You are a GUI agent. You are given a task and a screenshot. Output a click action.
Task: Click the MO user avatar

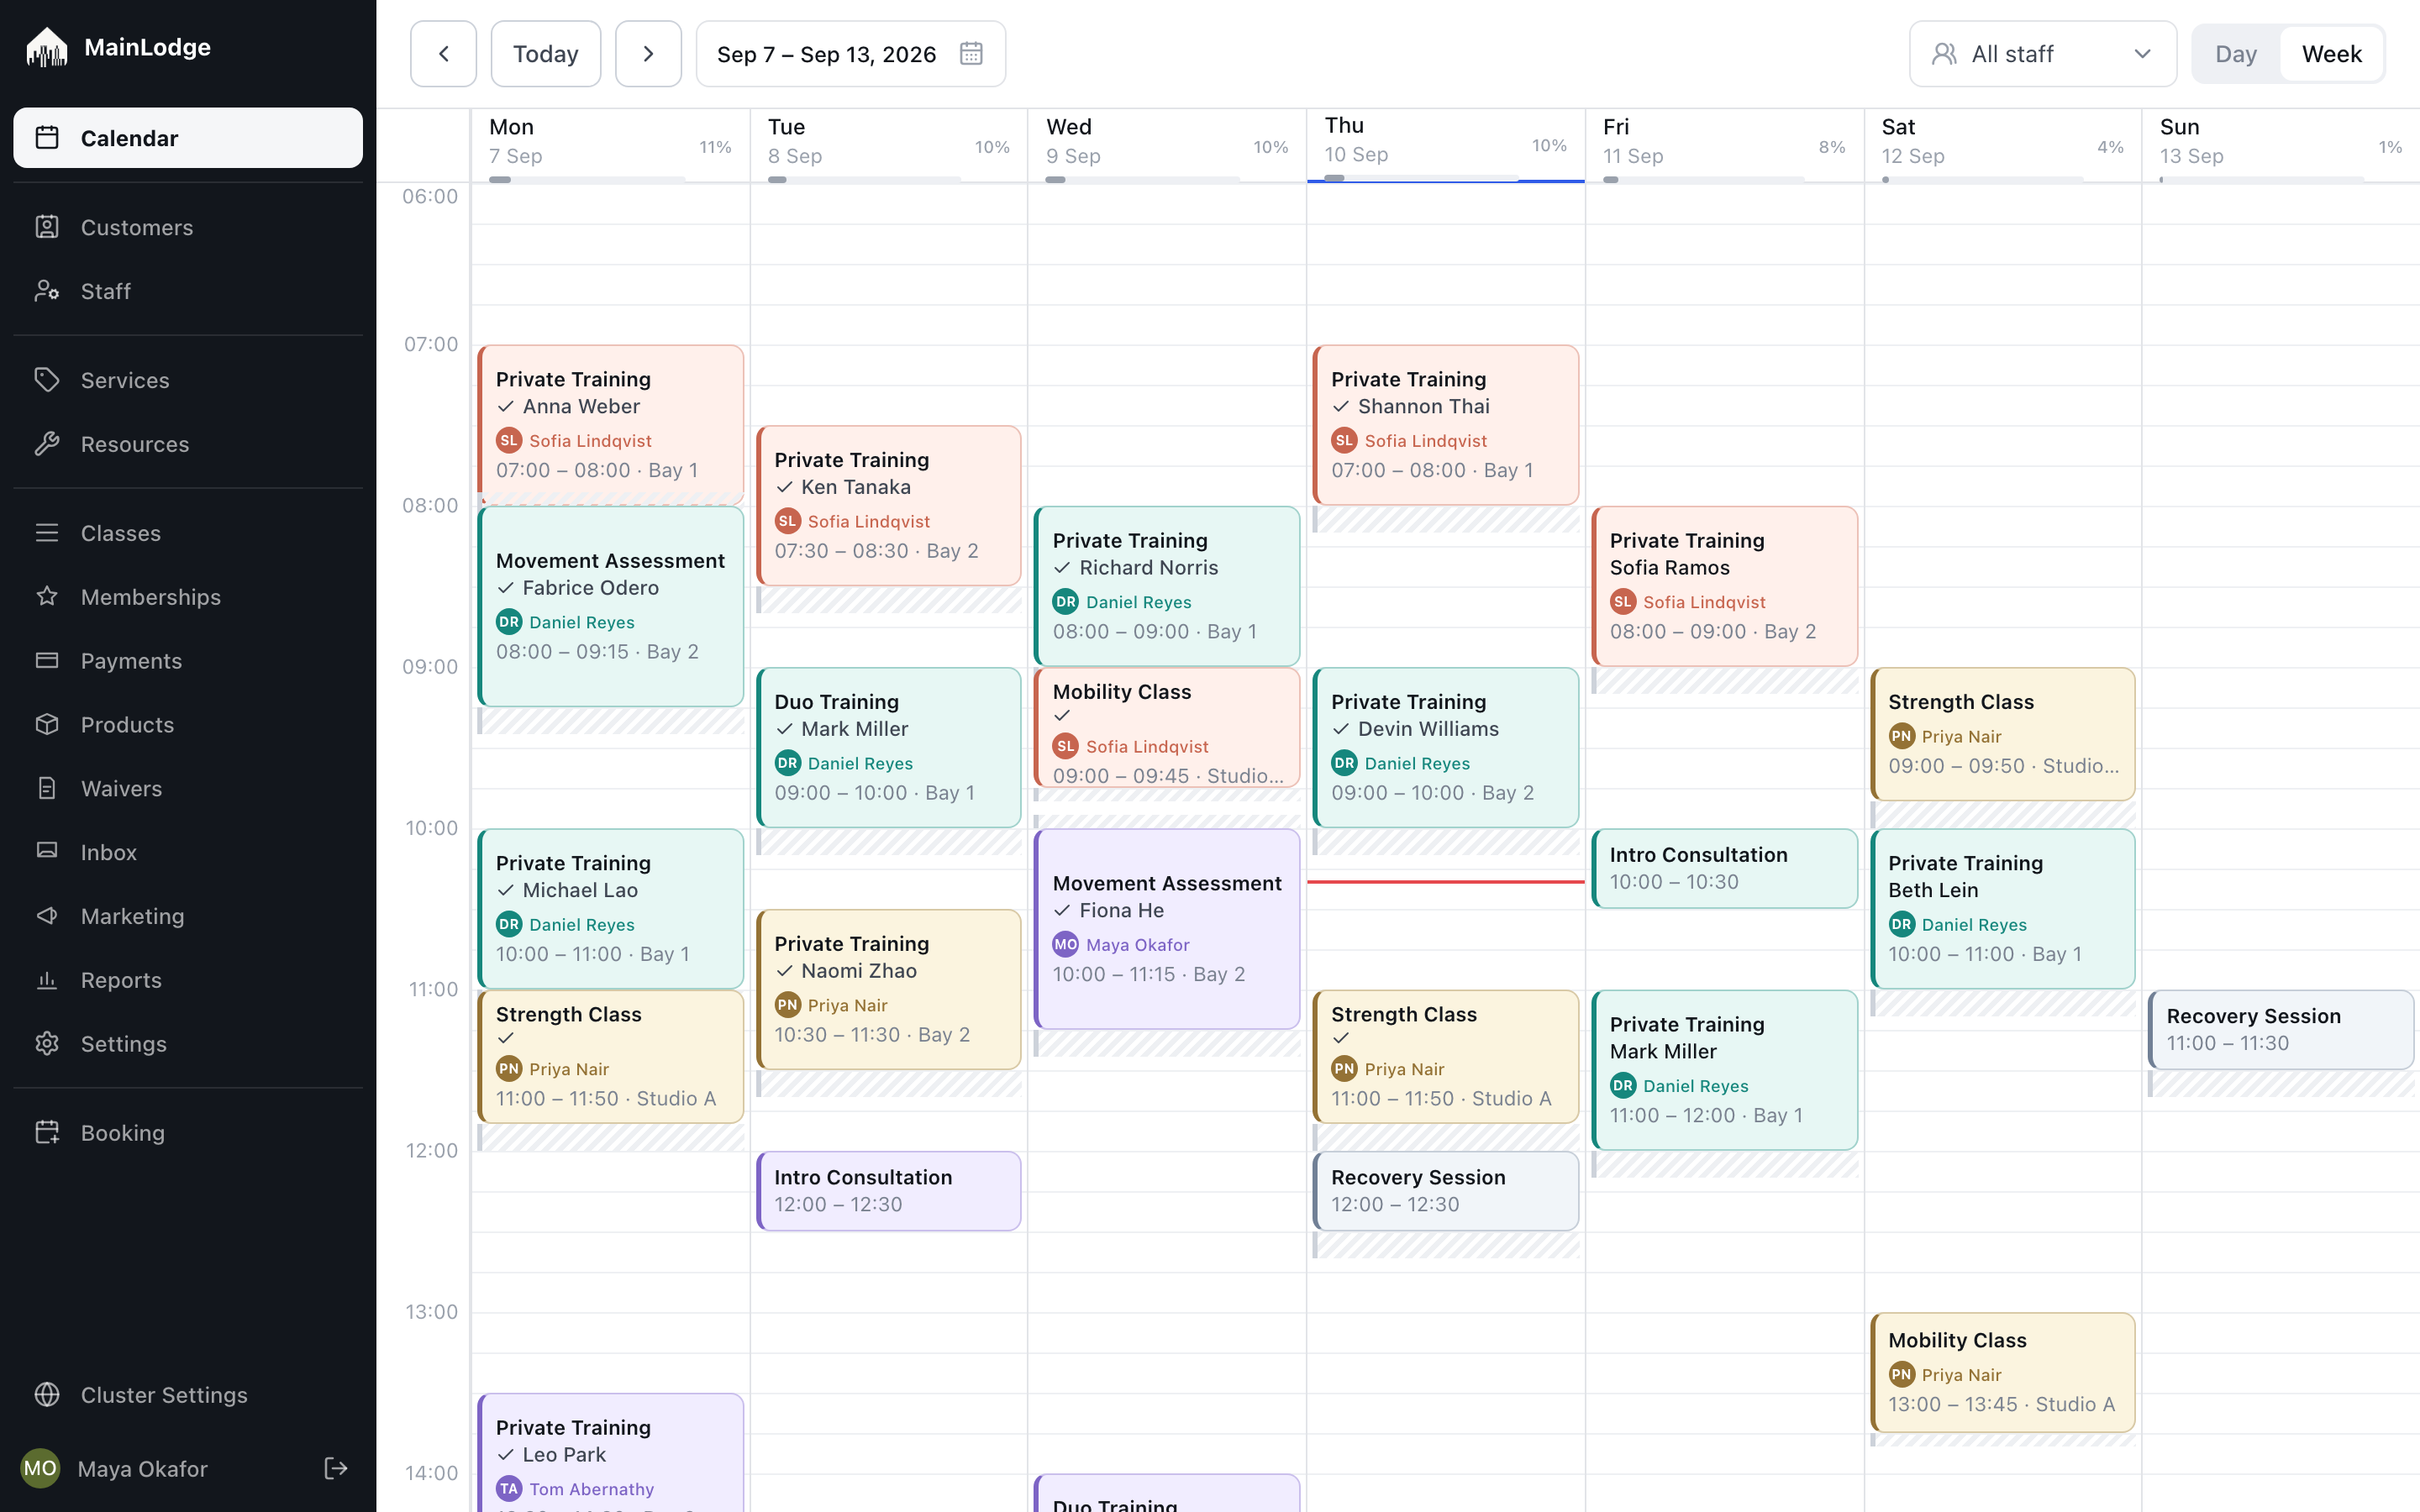pos(40,1468)
